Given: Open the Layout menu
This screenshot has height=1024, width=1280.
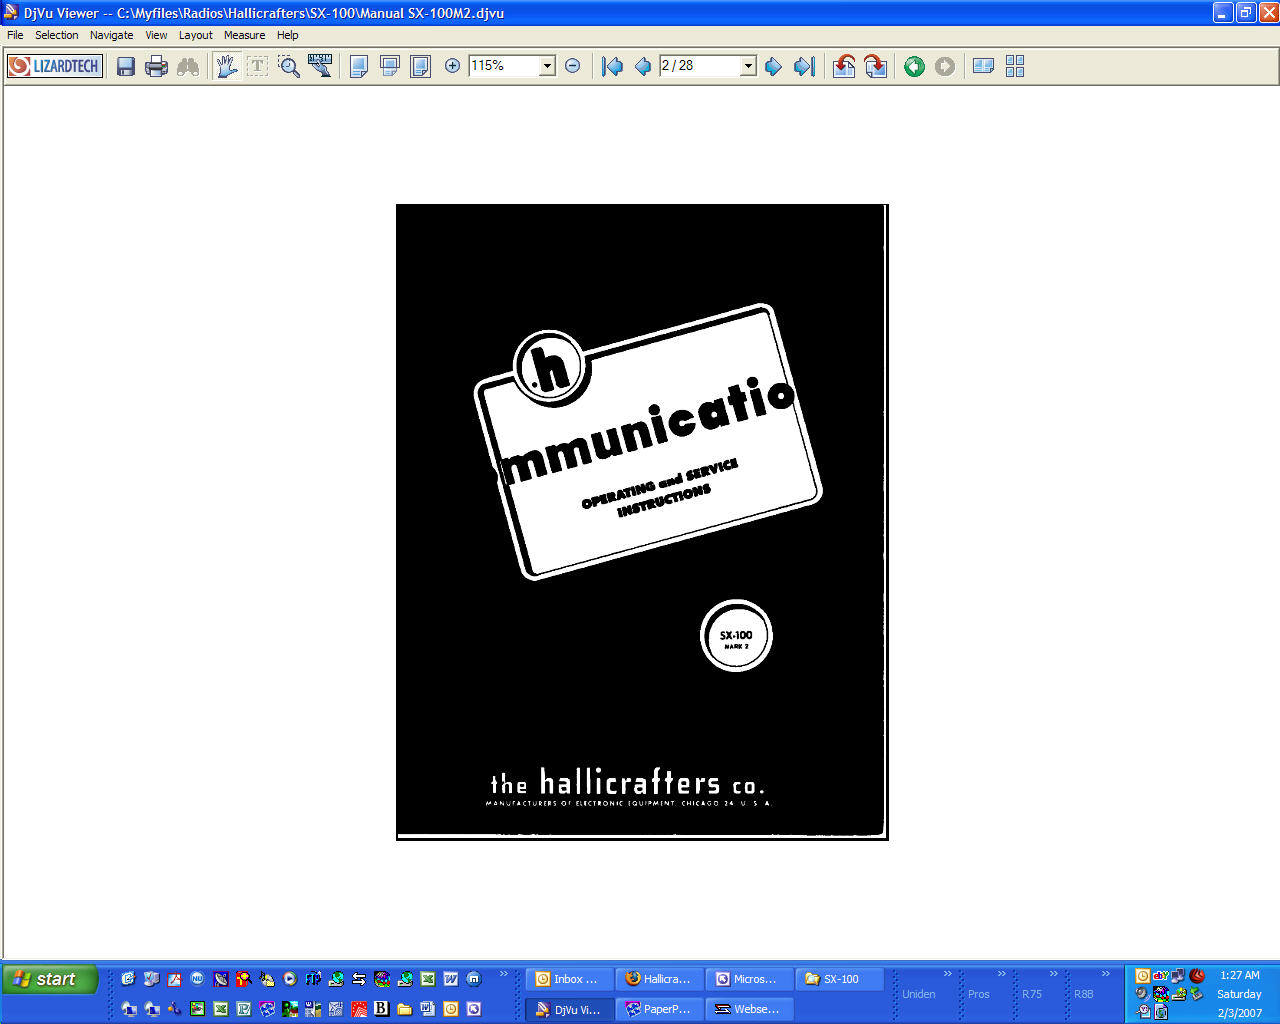Looking at the screenshot, I should coord(195,35).
